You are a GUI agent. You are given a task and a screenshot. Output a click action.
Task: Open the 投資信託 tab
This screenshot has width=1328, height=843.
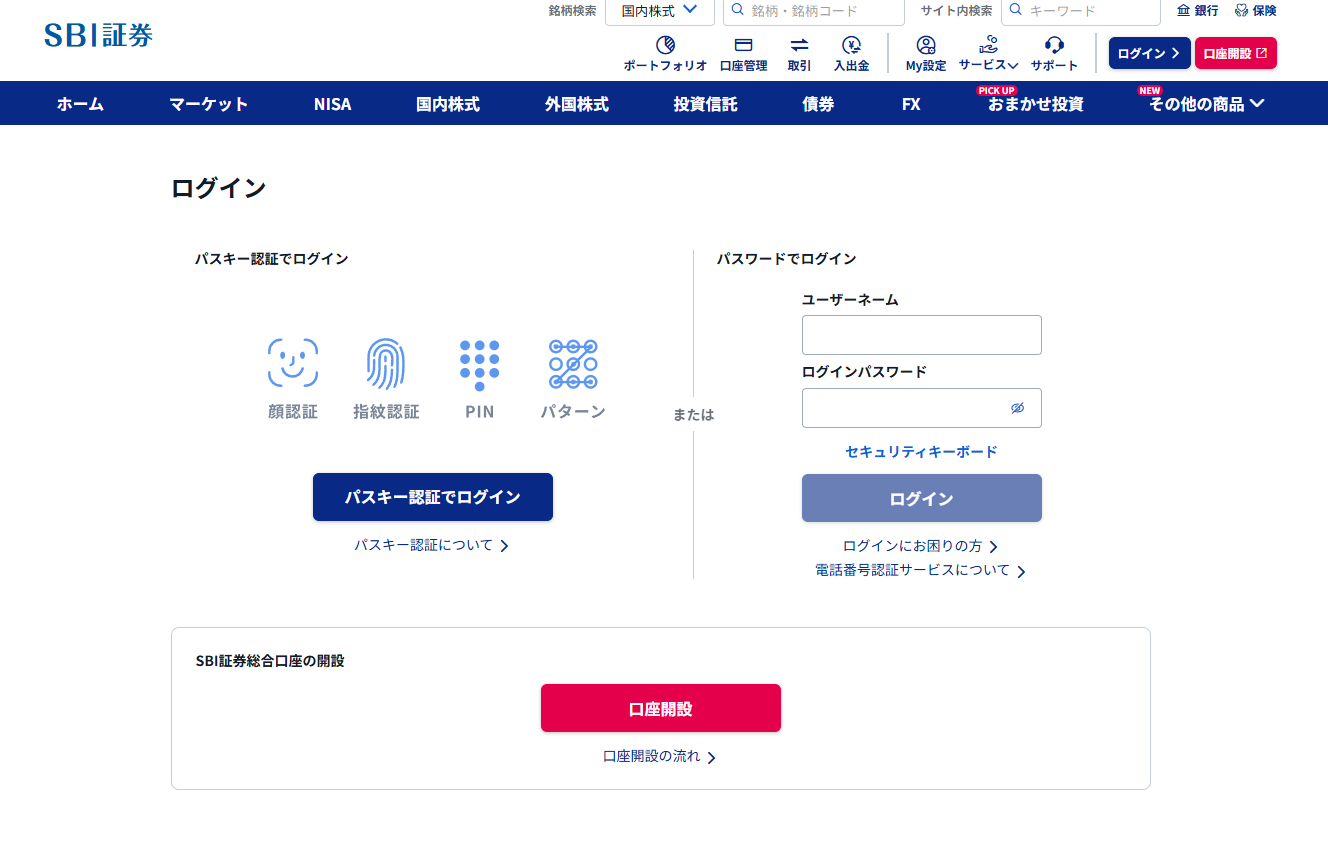pos(706,103)
